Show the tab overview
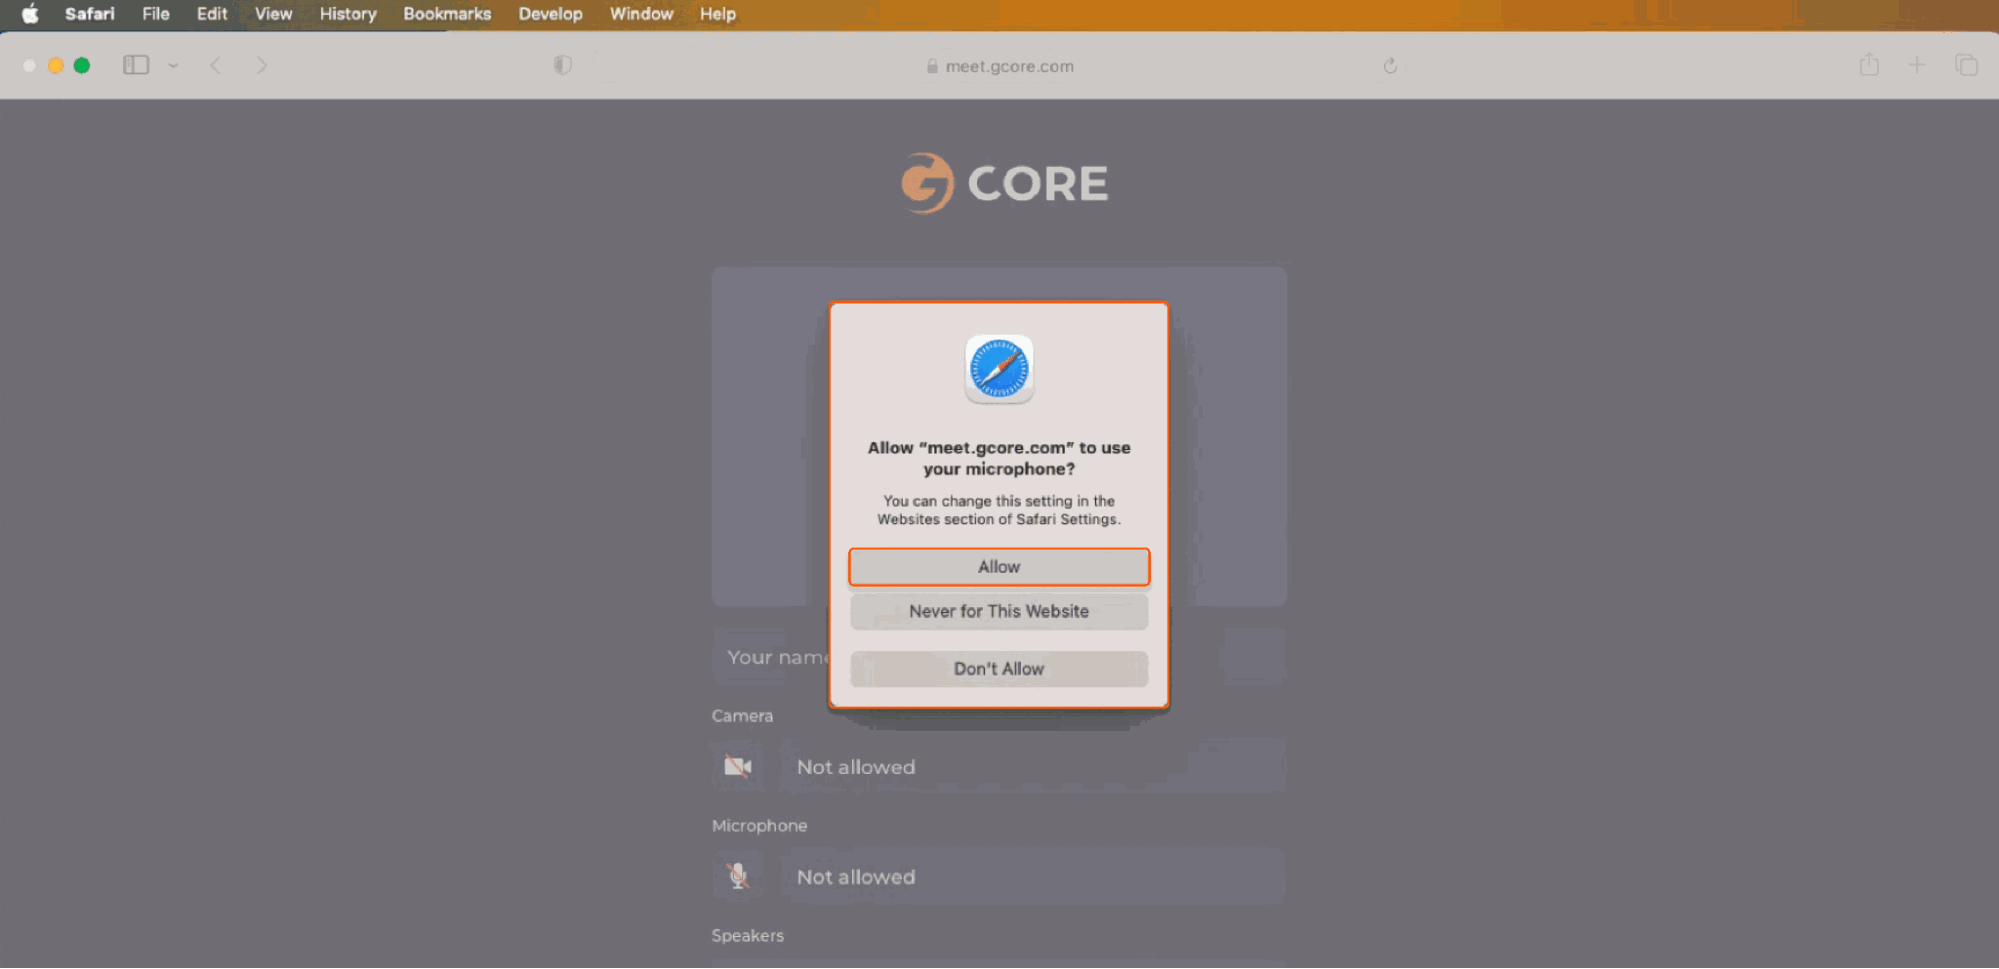 pyautogui.click(x=1966, y=65)
